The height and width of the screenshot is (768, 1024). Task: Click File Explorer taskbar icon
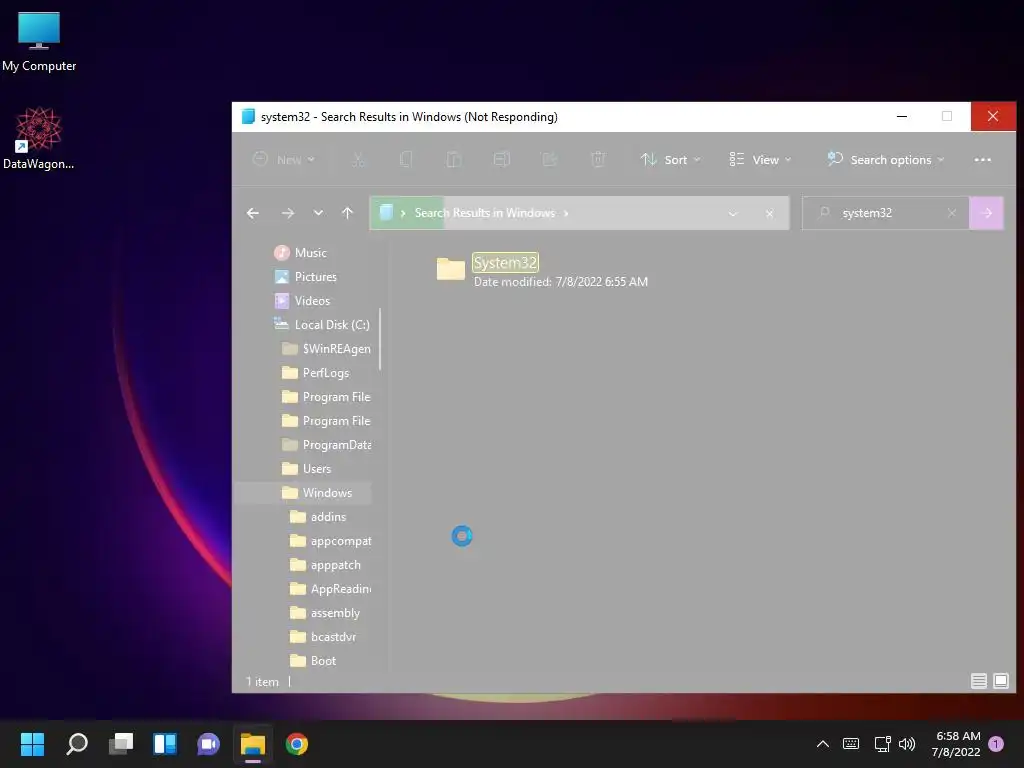[x=253, y=744]
